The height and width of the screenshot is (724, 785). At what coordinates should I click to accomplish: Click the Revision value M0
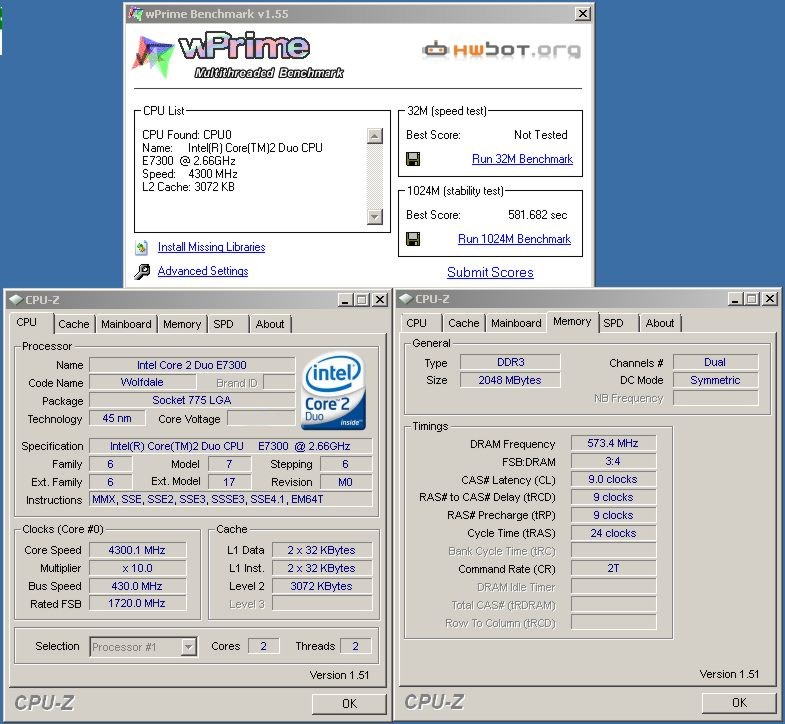345,482
